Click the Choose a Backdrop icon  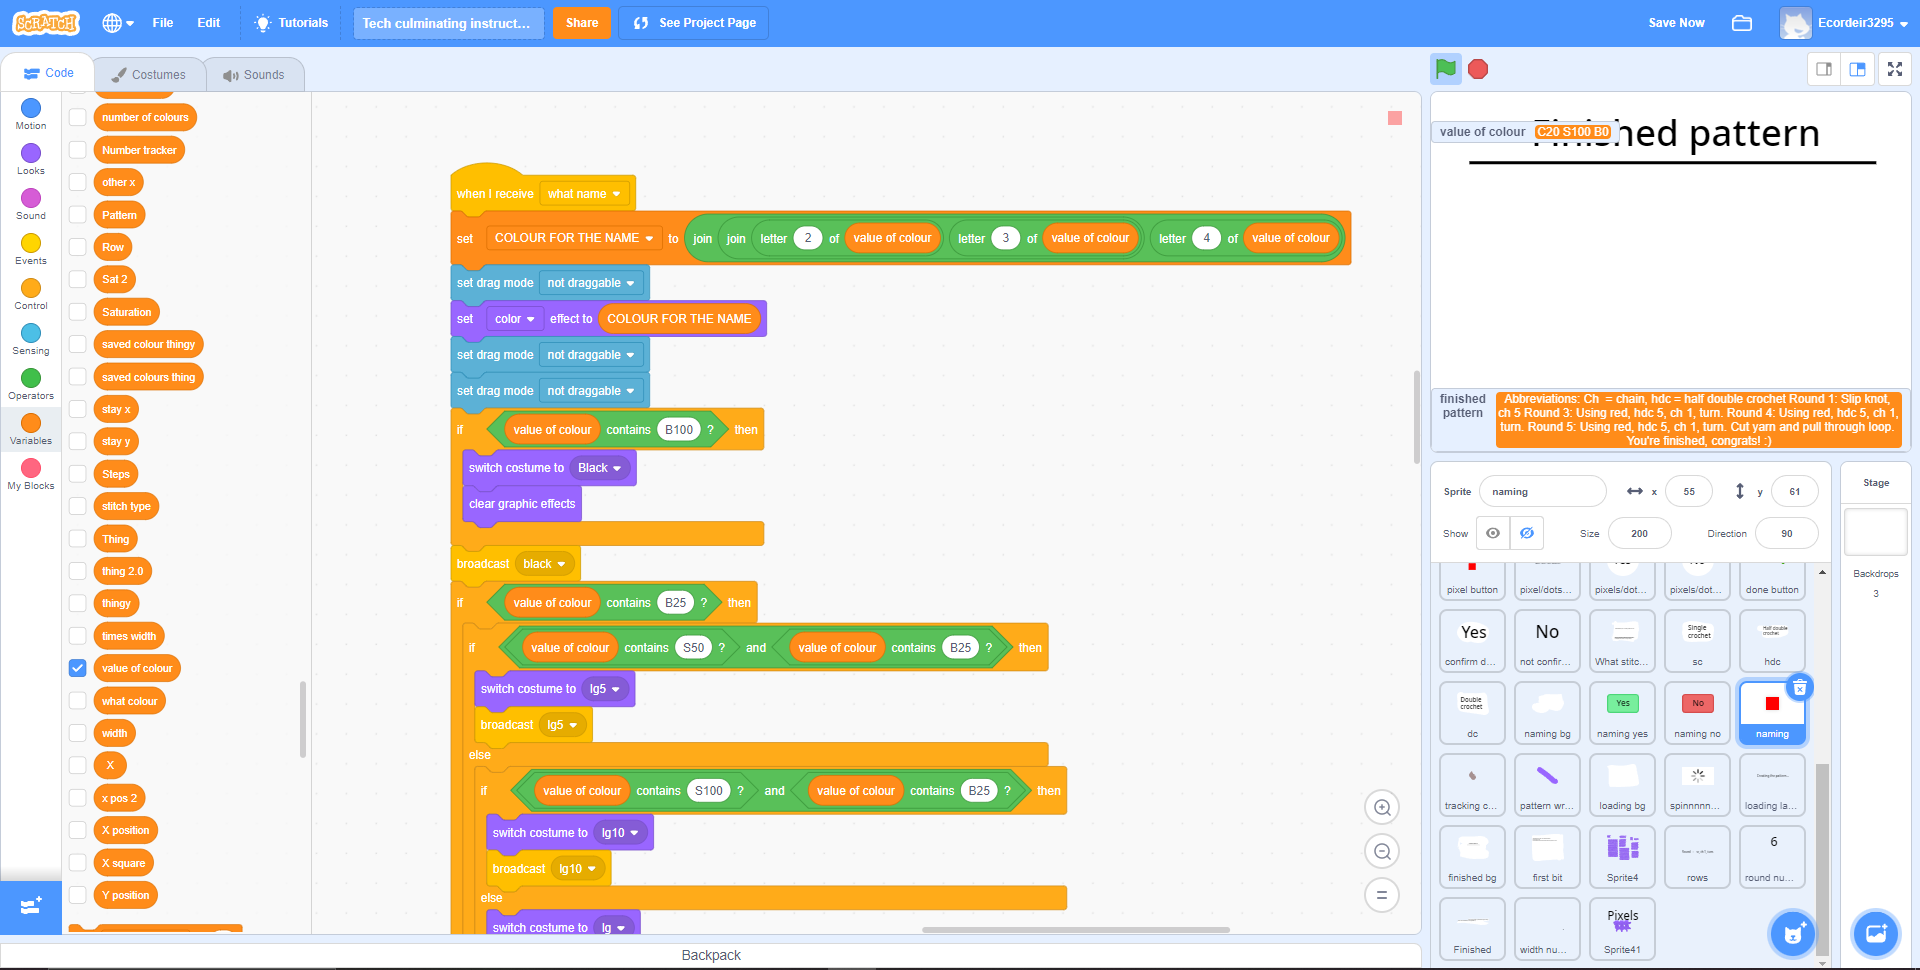pos(1876,934)
